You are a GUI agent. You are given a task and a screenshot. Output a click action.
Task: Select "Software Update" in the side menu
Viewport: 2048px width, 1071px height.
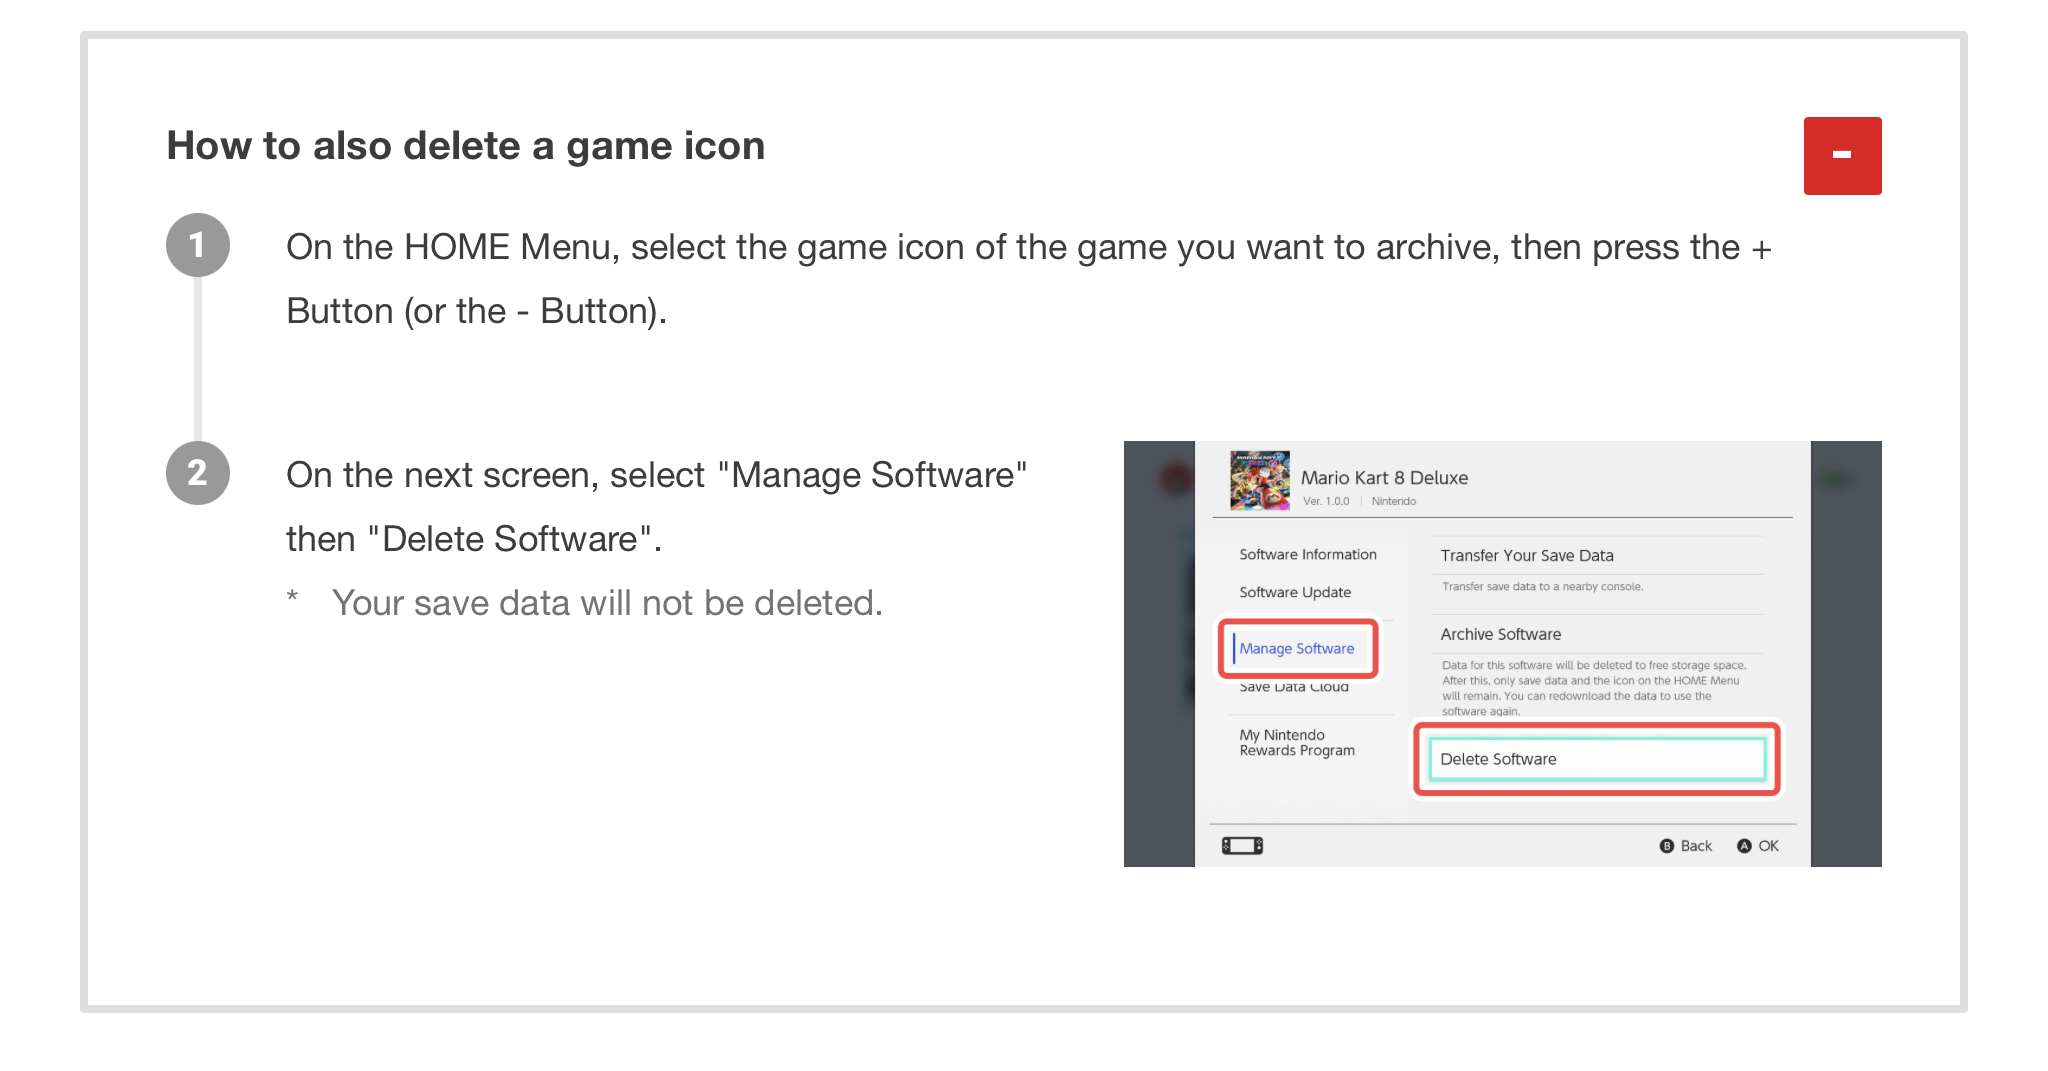pos(1295,592)
